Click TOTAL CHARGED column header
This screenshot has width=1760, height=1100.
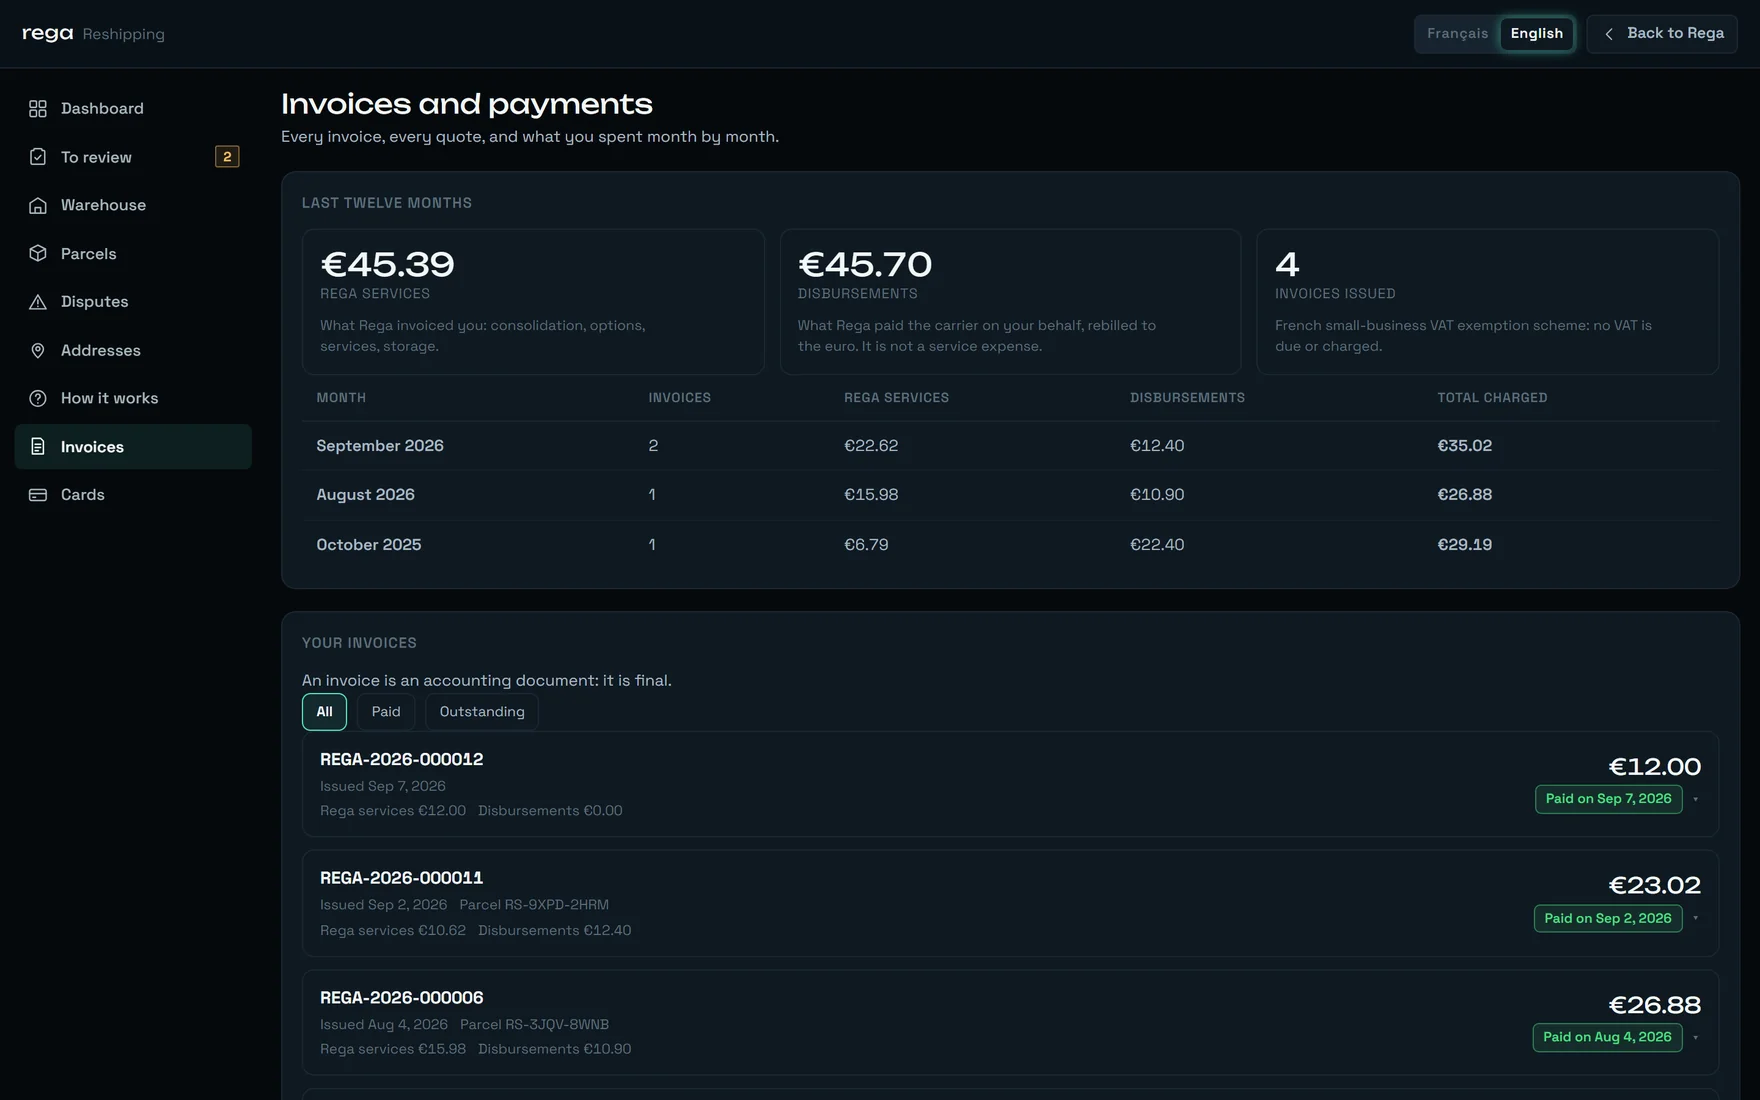click(x=1492, y=398)
